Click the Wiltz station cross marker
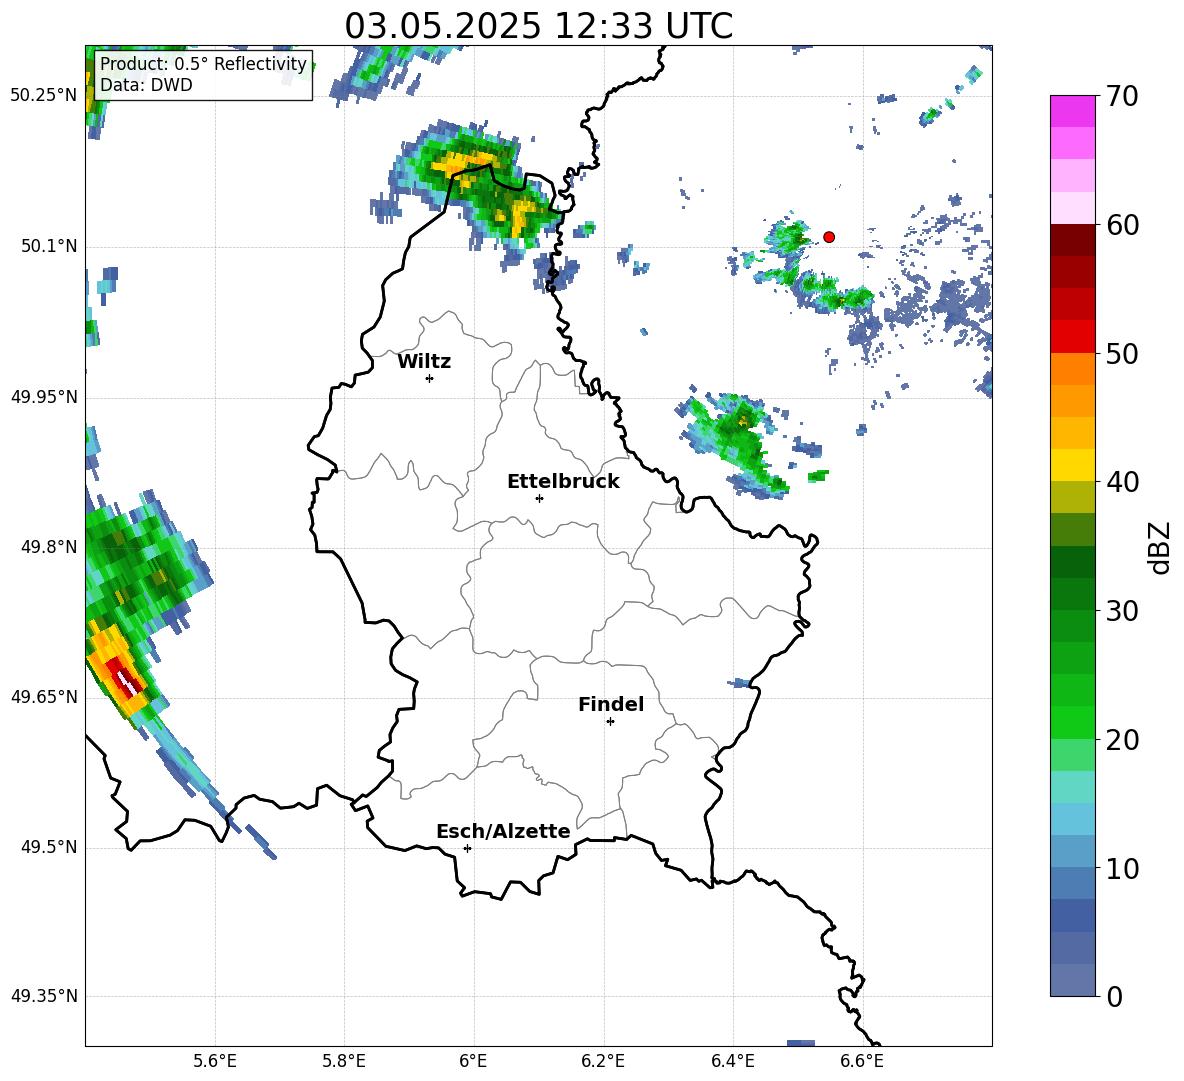This screenshot has width=1184, height=1081. tap(429, 378)
